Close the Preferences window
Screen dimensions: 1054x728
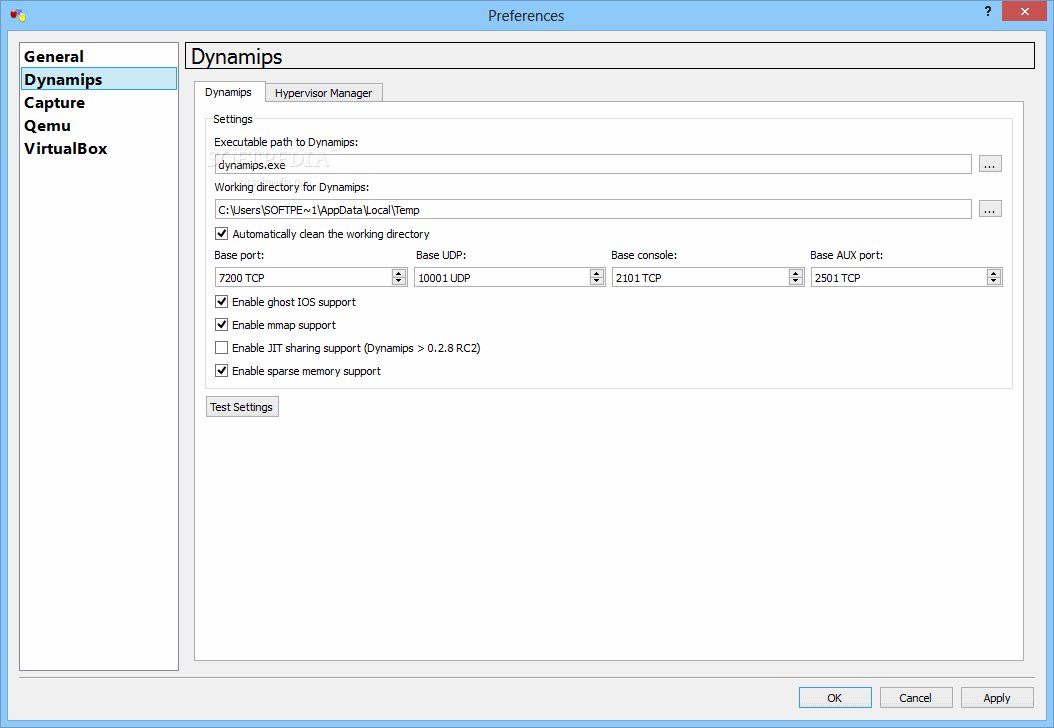click(1024, 11)
